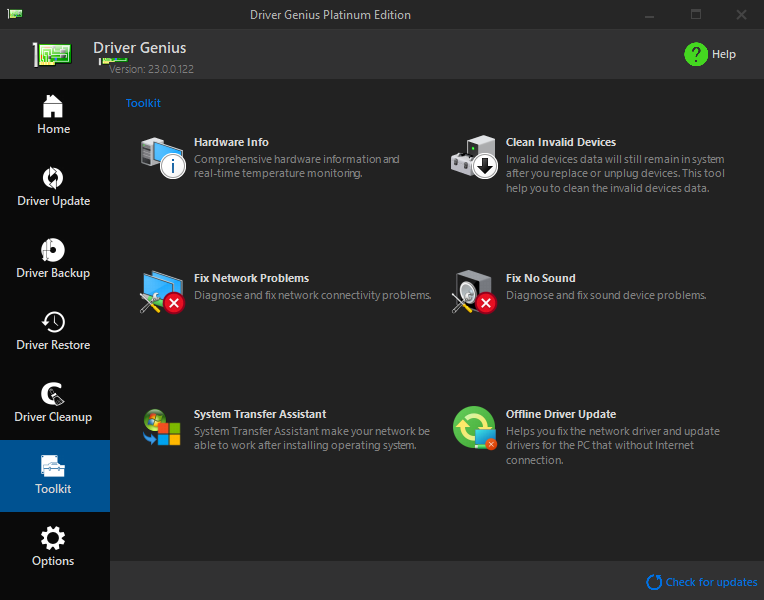Maximize the Driver Genius window
Screen dimensions: 764x600
(x=696, y=15)
